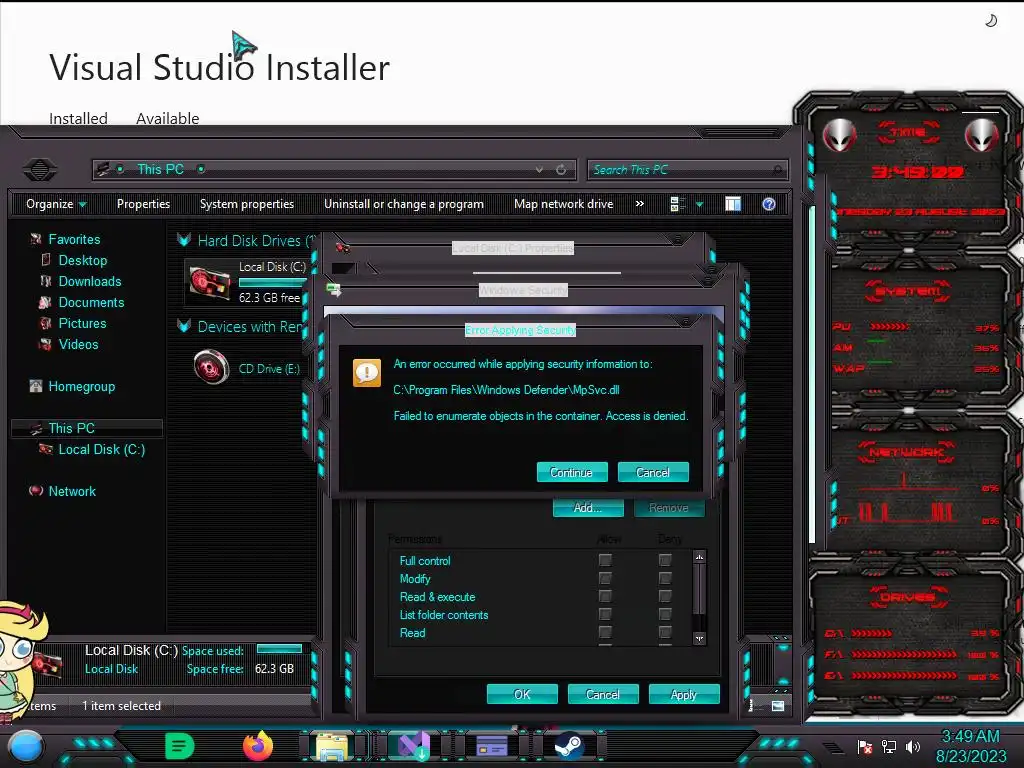
Task: Click the warning icon in error dialog
Action: point(367,373)
